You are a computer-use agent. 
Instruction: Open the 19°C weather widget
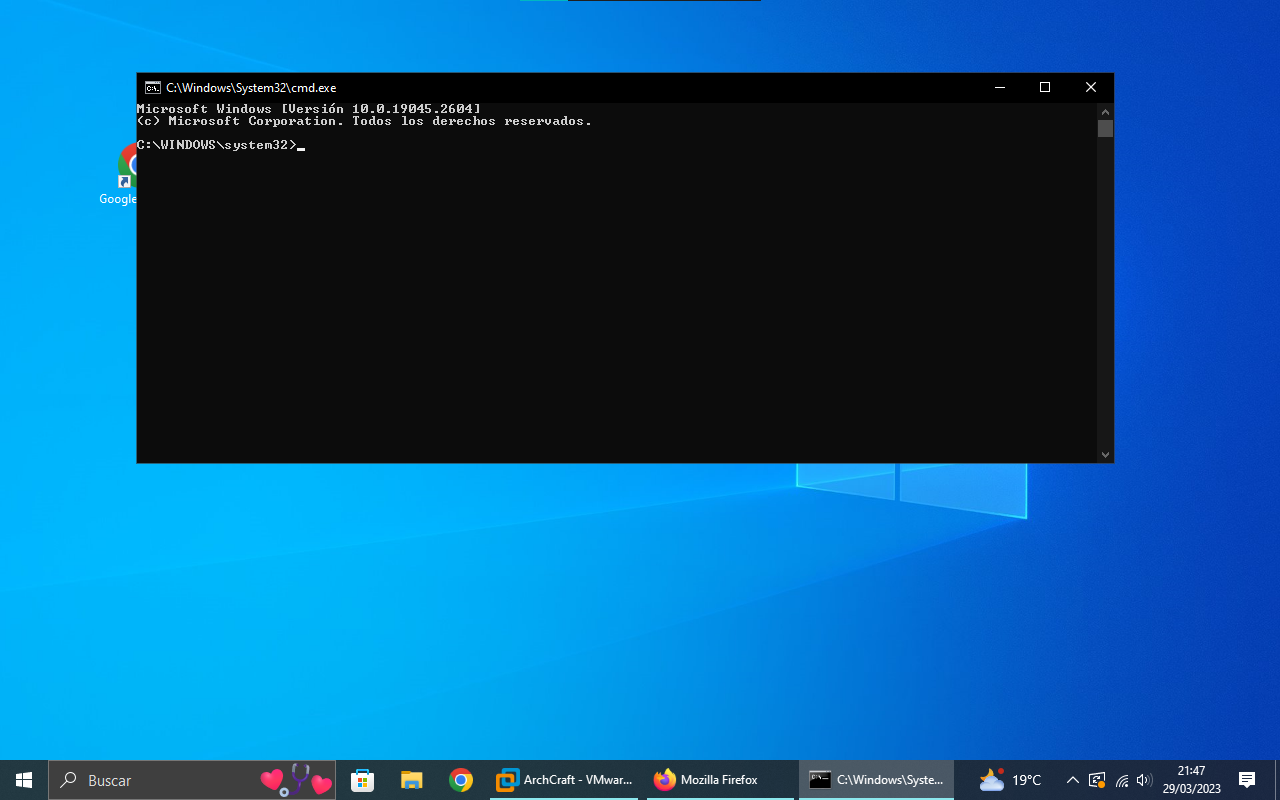pyautogui.click(x=1011, y=780)
